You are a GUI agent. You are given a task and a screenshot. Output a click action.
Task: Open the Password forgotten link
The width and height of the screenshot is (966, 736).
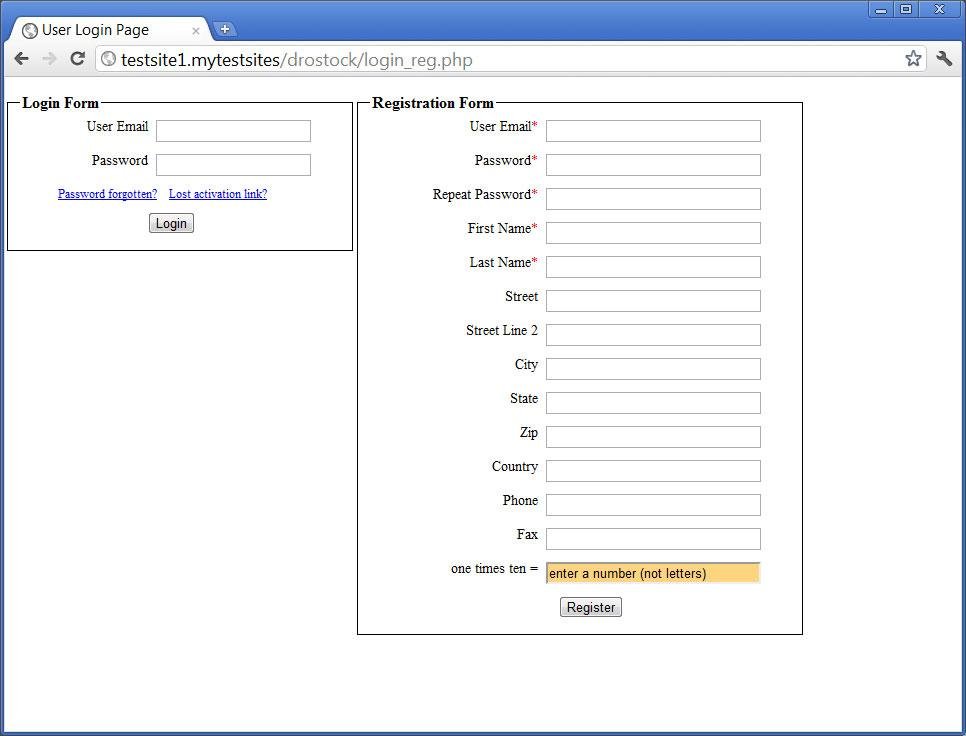coord(107,193)
